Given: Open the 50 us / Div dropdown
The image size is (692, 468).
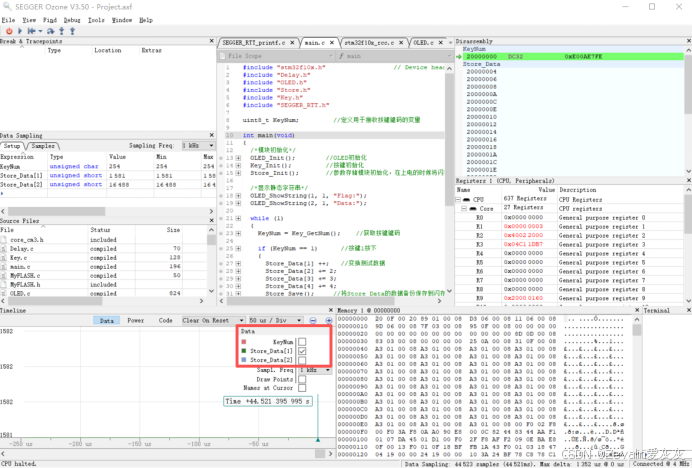Looking at the screenshot, I should (275, 321).
